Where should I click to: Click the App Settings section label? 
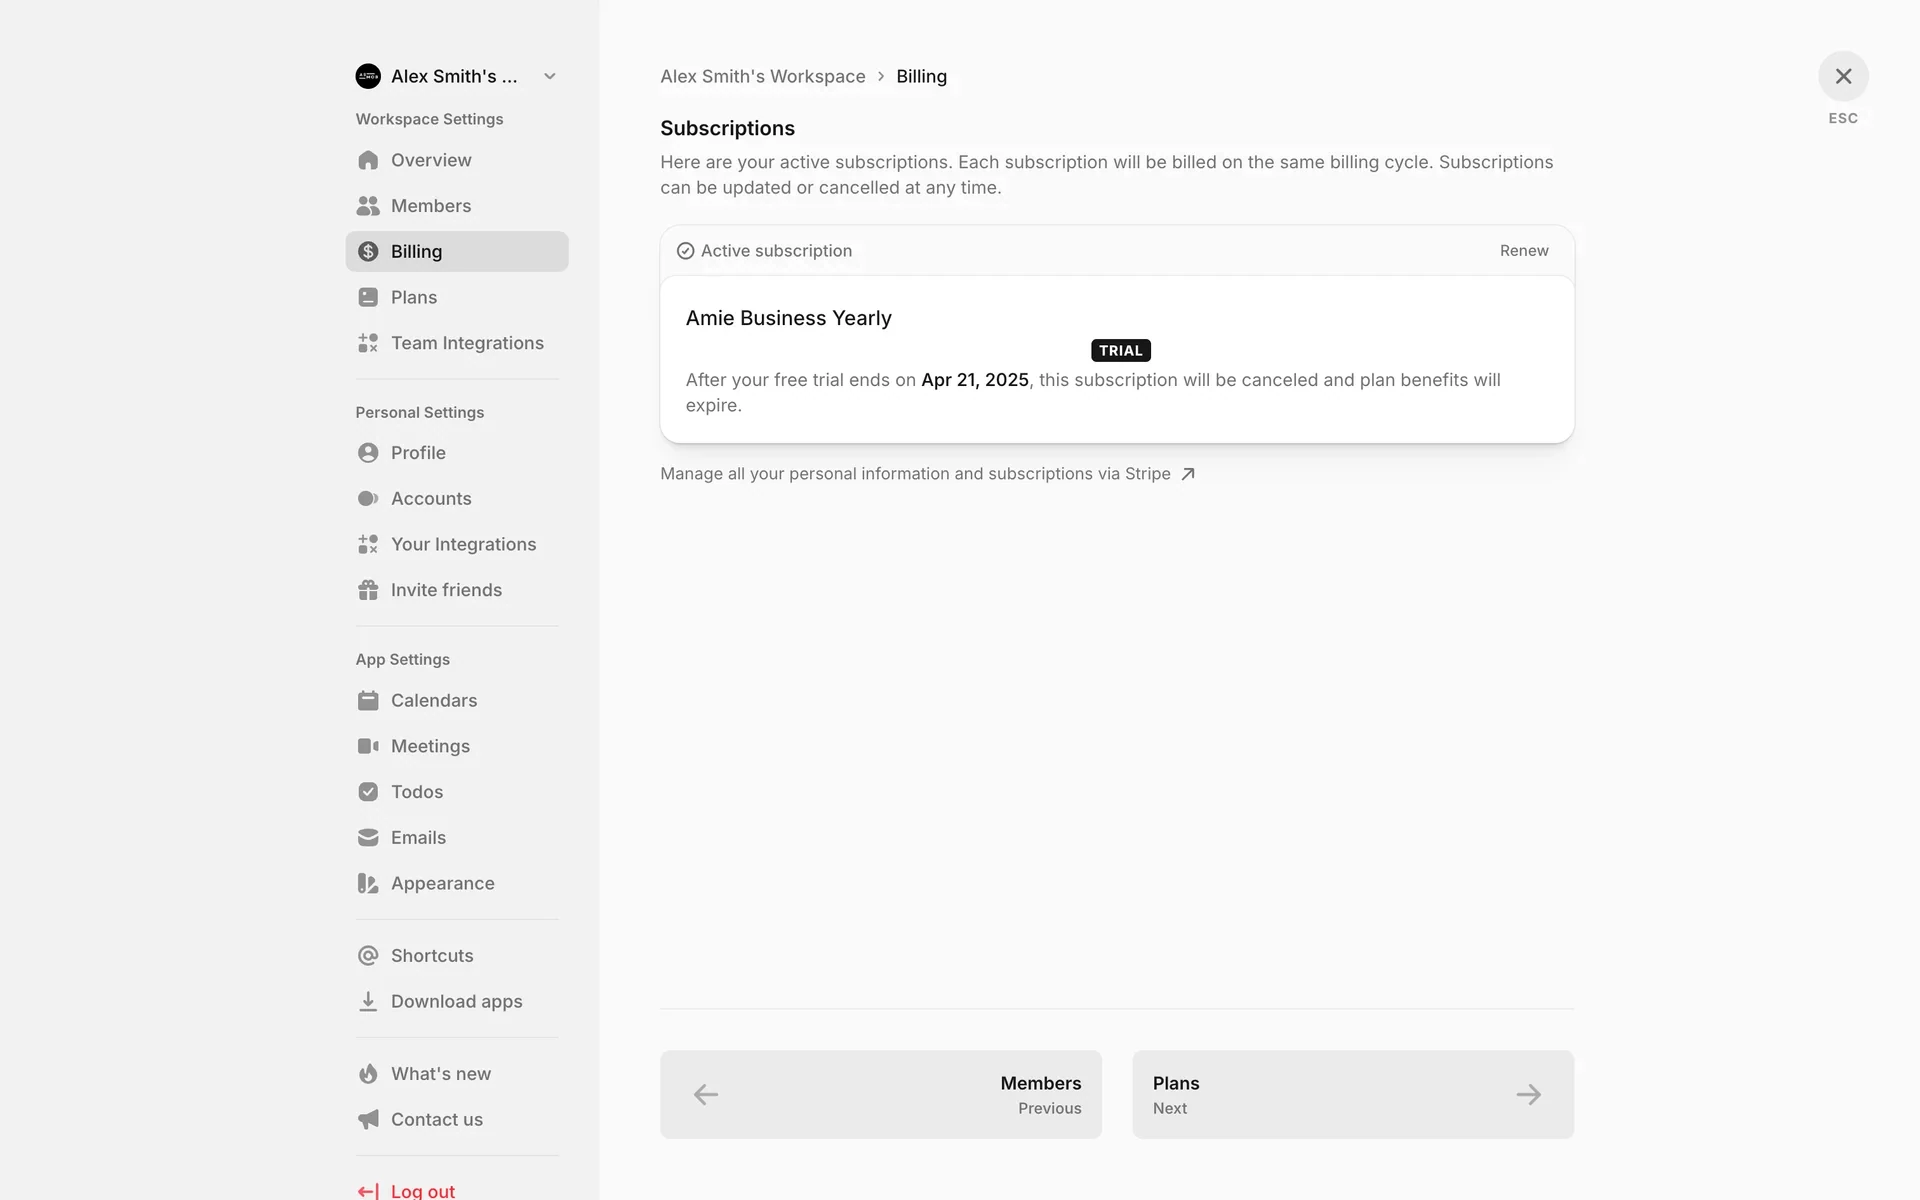[403, 659]
